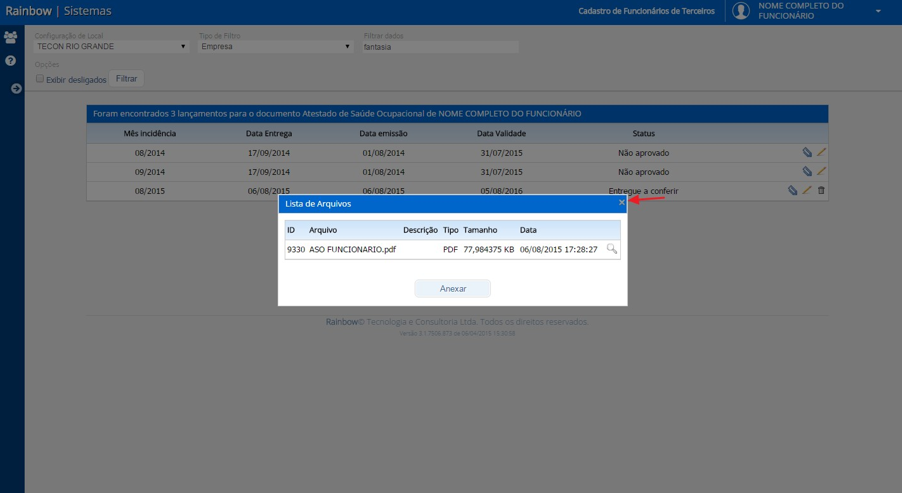Screen dimensions: 902x493
Task: Click the Rainbow | Sistemas logo
Action: click(58, 11)
